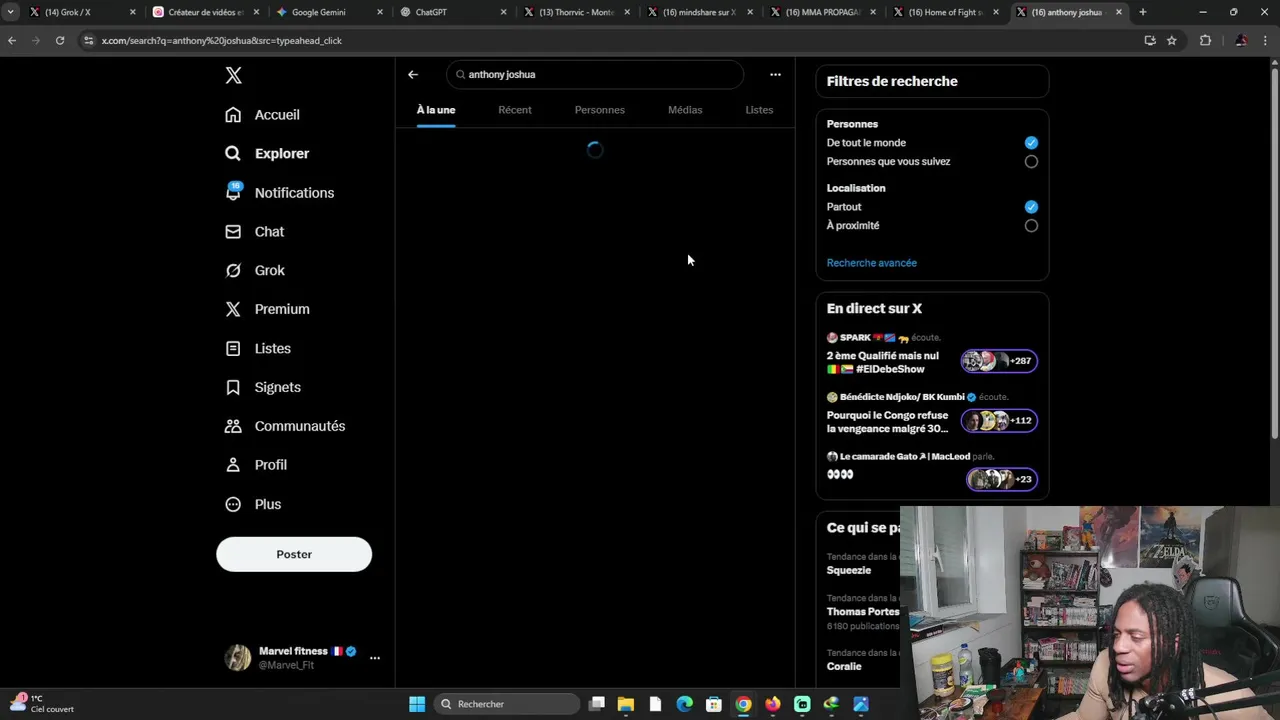Click the Poster button
Image resolution: width=1280 pixels, height=720 pixels.
[x=294, y=554]
